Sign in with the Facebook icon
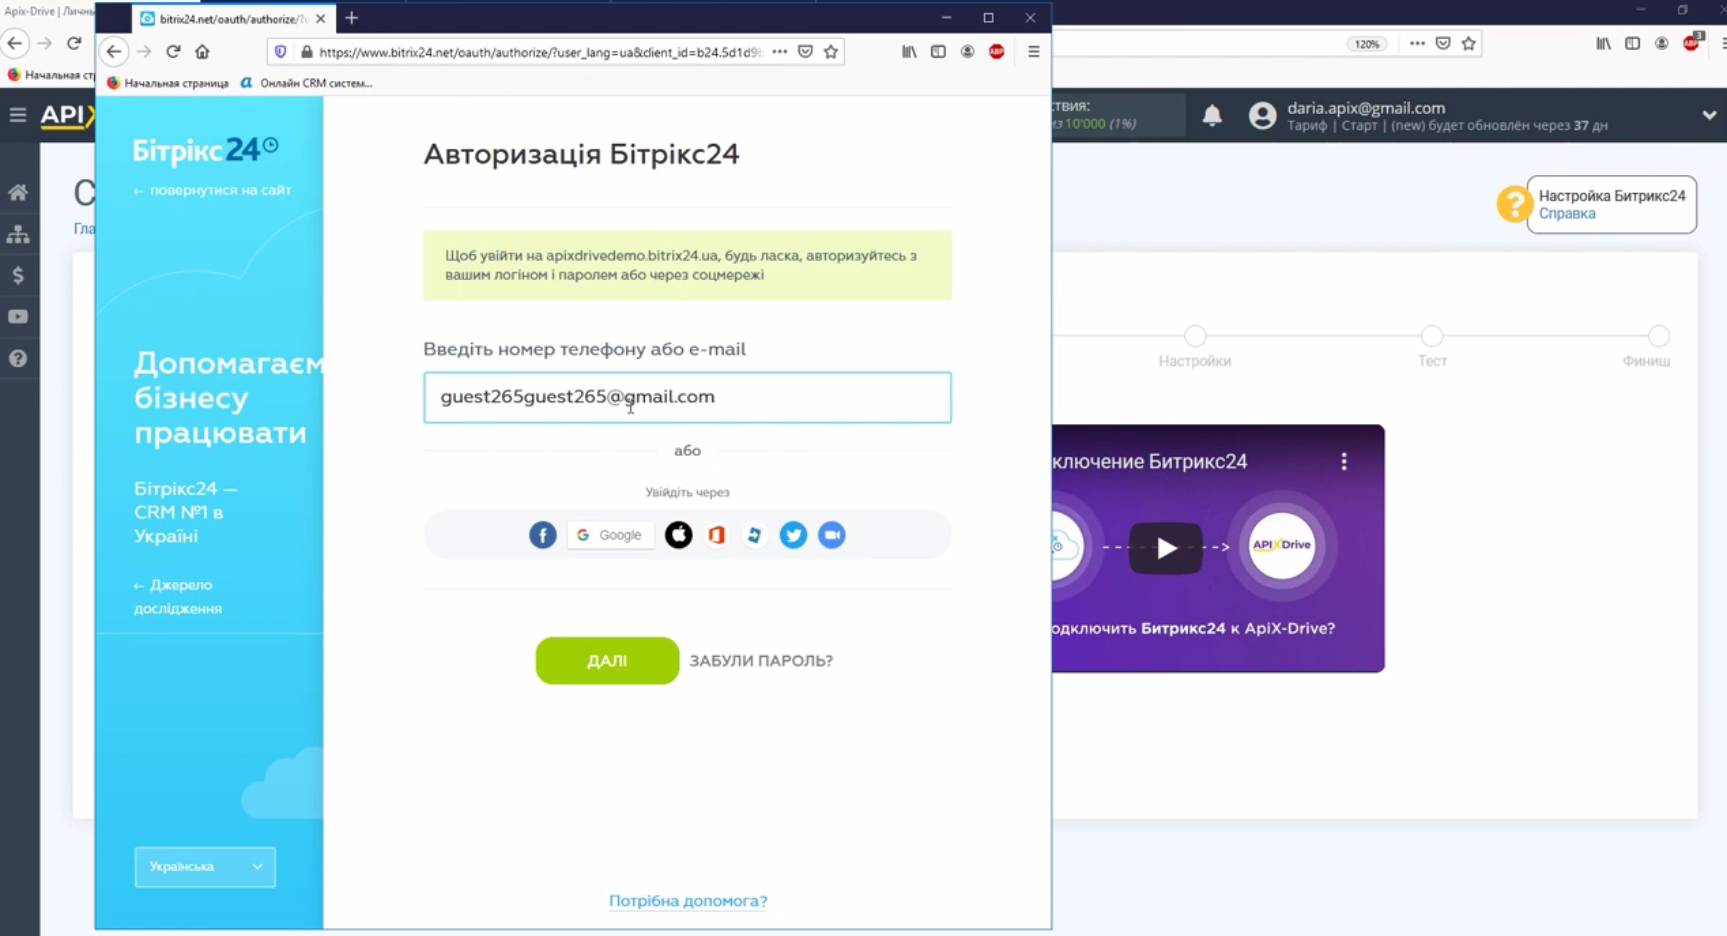Viewport: 1727px width, 936px height. point(542,535)
